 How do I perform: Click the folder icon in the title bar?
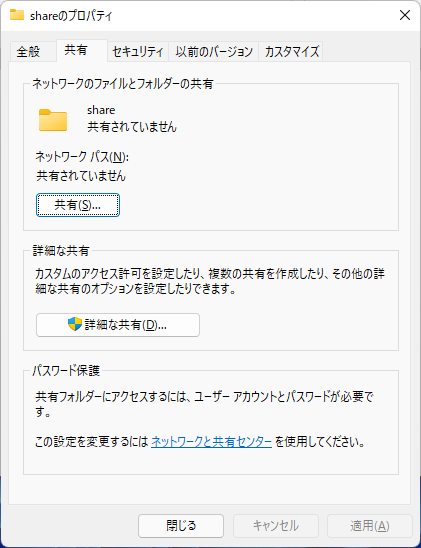[x=17, y=15]
